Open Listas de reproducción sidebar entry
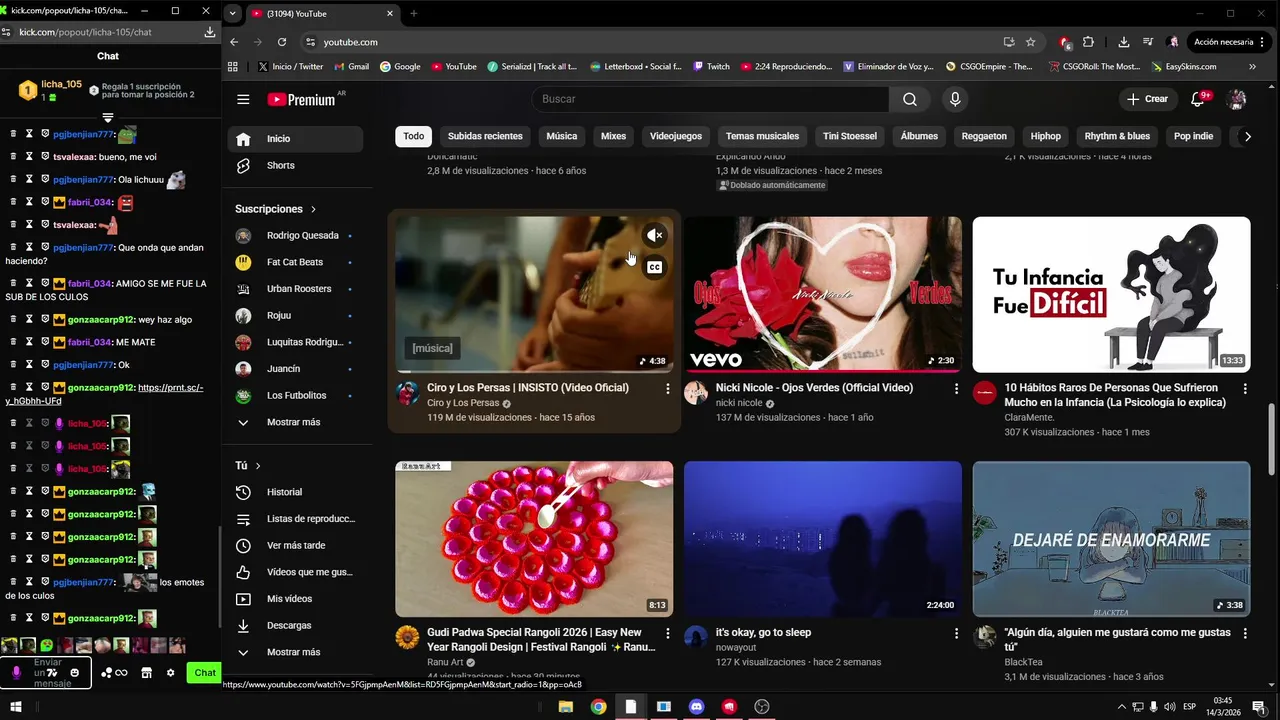 (x=295, y=519)
